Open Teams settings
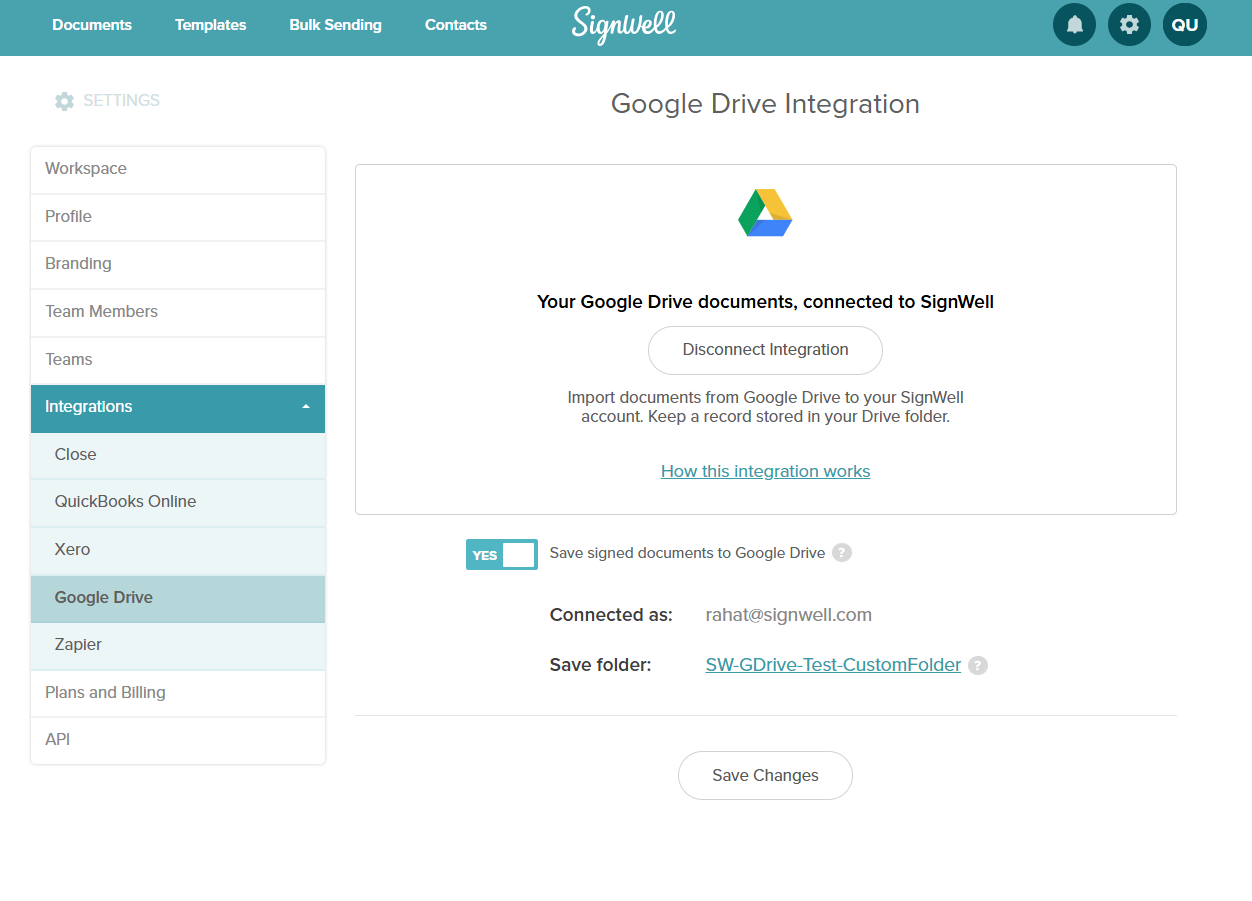1252x901 pixels. [178, 360]
